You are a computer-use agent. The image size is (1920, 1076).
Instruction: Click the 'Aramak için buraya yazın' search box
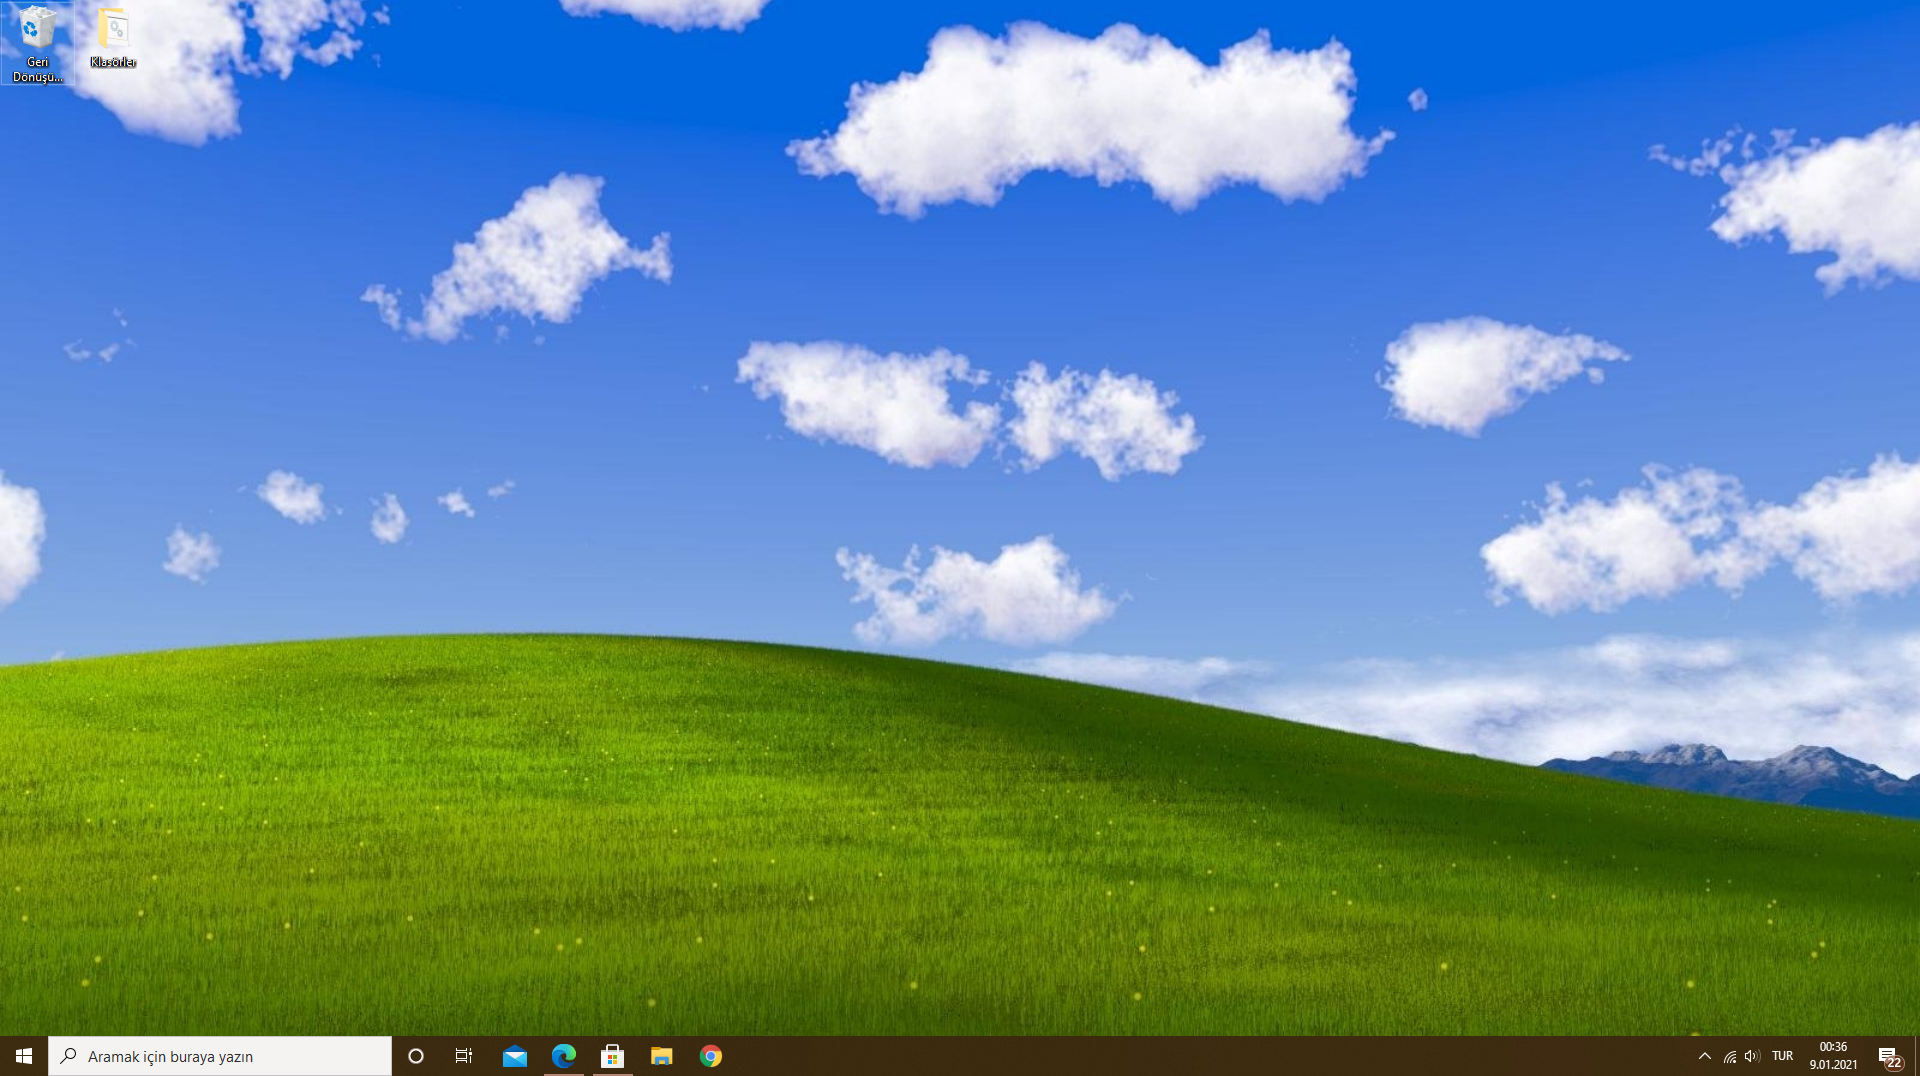[220, 1056]
